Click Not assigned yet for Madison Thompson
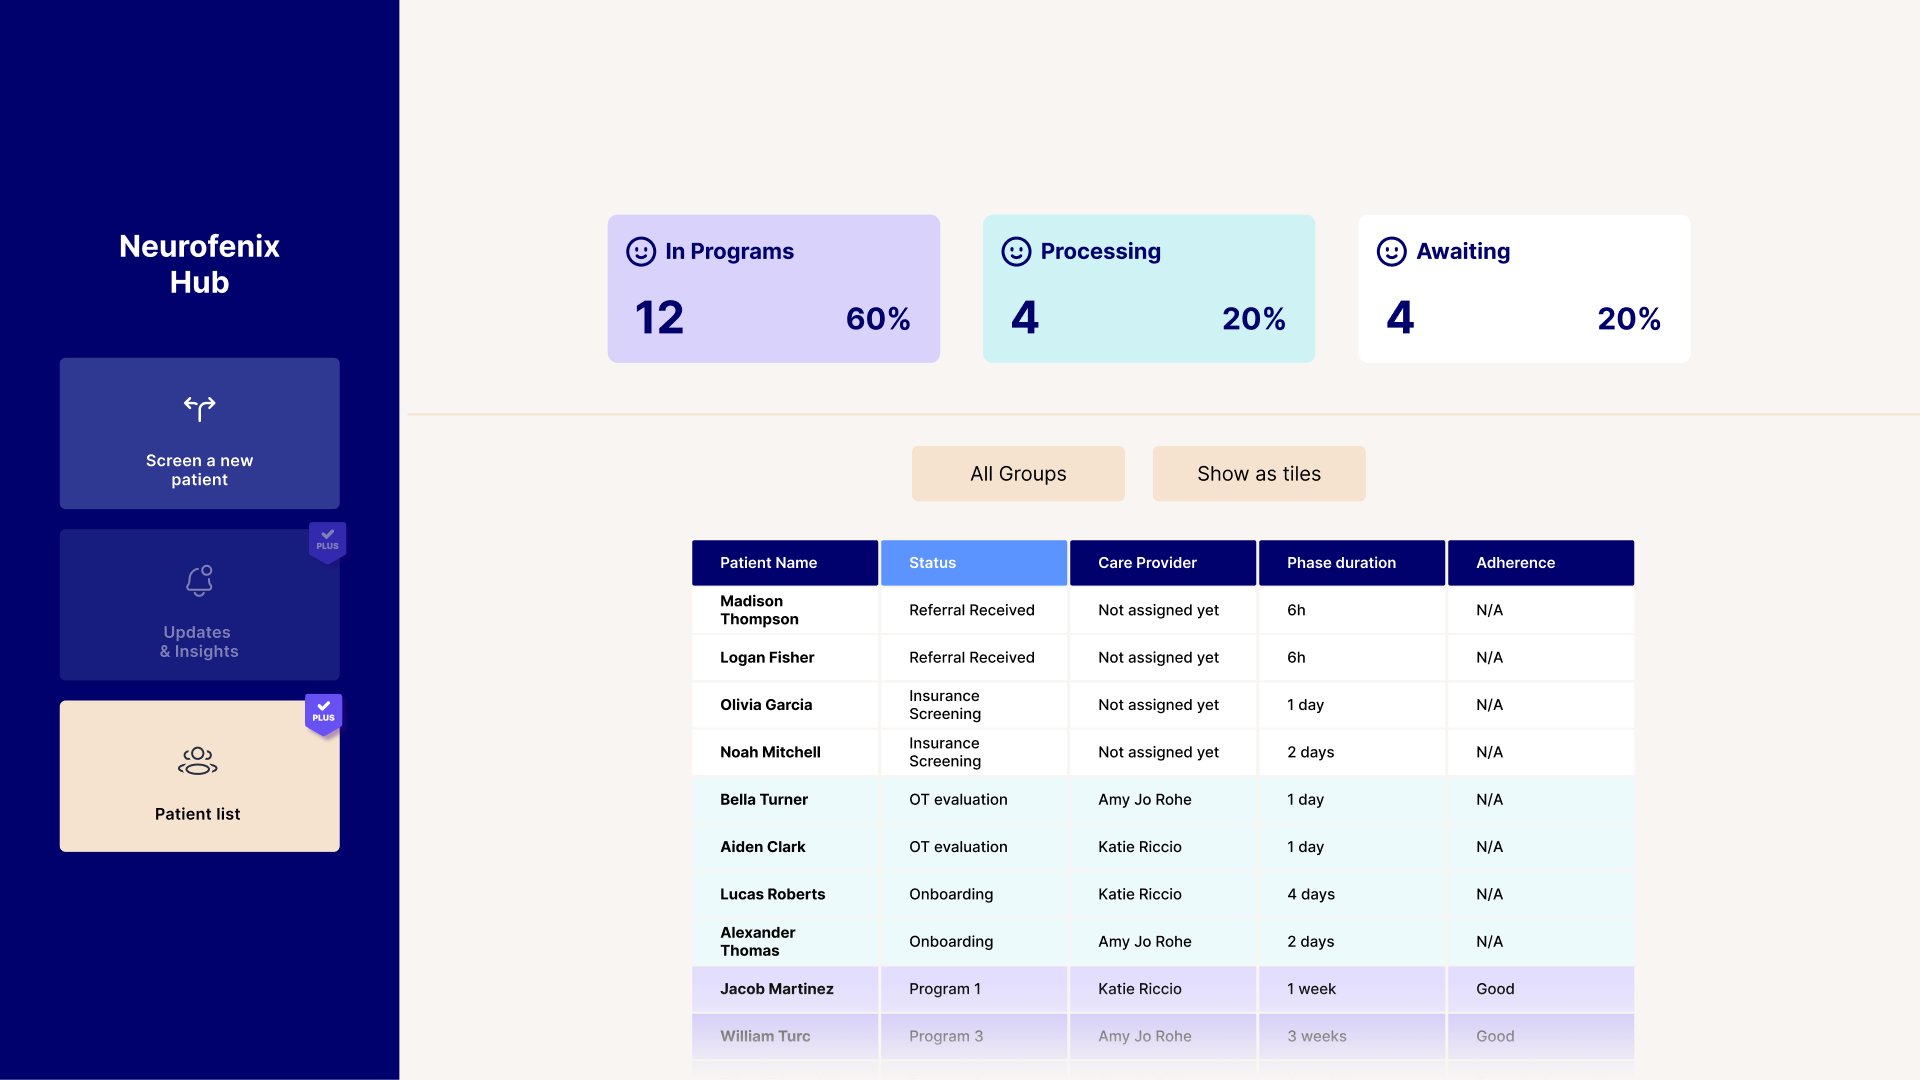 1158,610
